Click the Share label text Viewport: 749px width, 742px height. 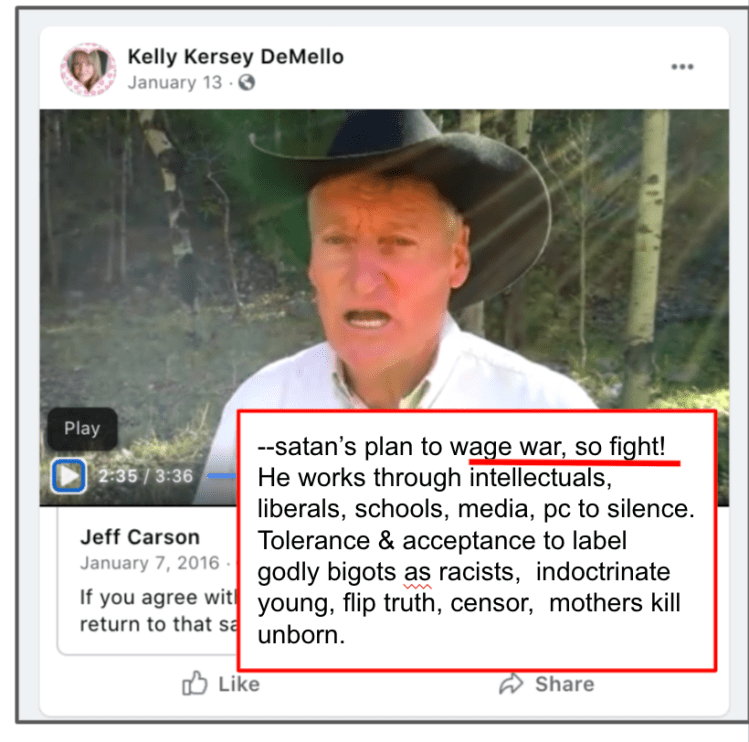pos(565,684)
